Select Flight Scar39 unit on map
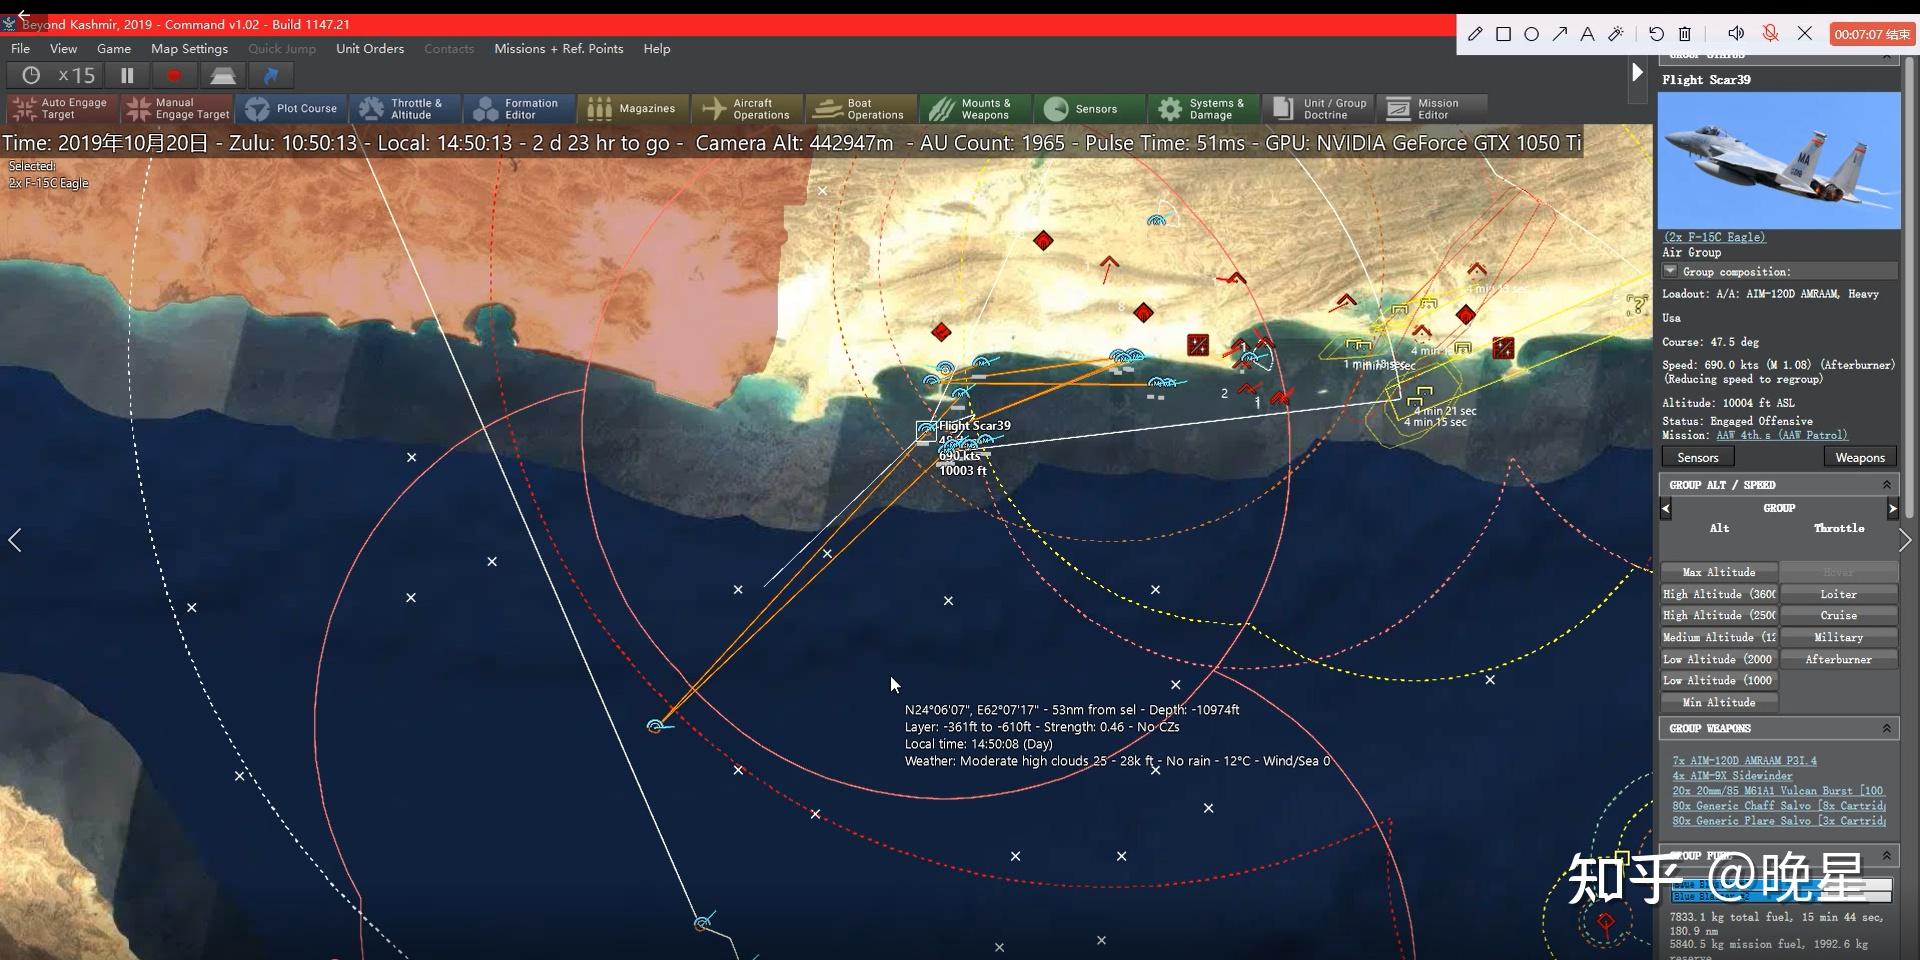The width and height of the screenshot is (1920, 960). tap(927, 432)
